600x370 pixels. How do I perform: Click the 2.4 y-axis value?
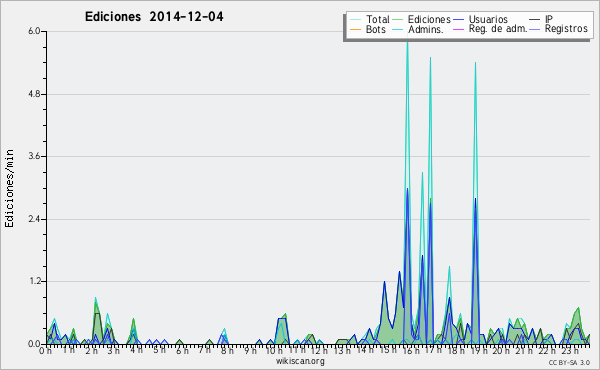click(34, 219)
